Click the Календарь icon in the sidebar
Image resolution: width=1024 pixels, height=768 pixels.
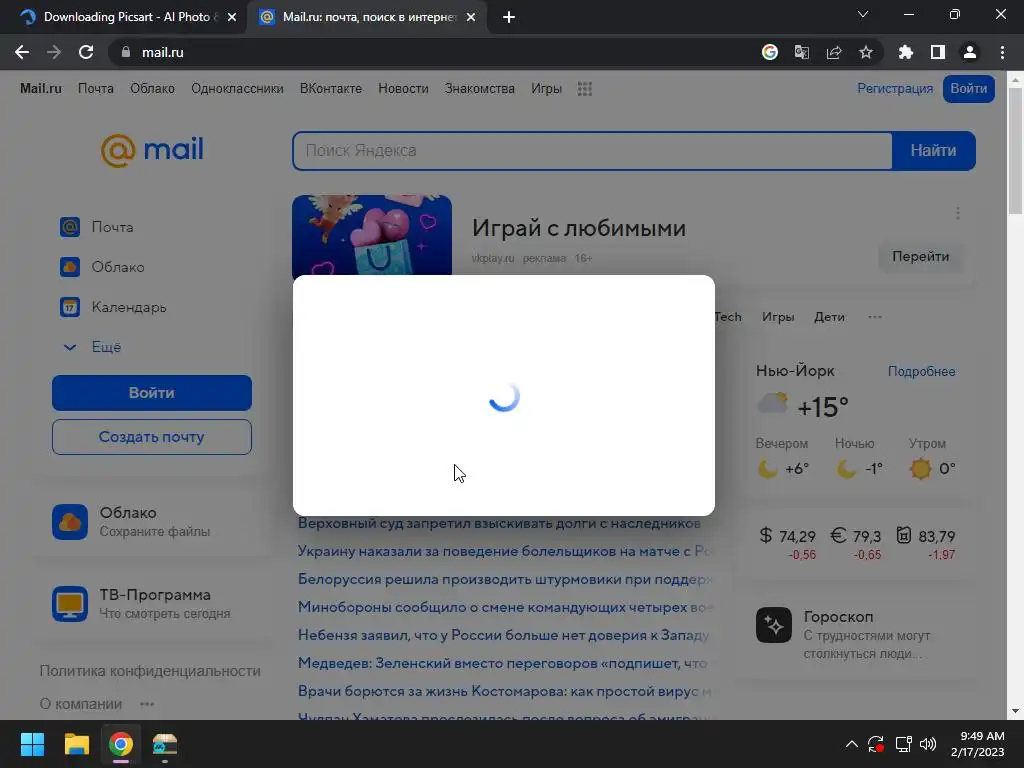coord(70,307)
